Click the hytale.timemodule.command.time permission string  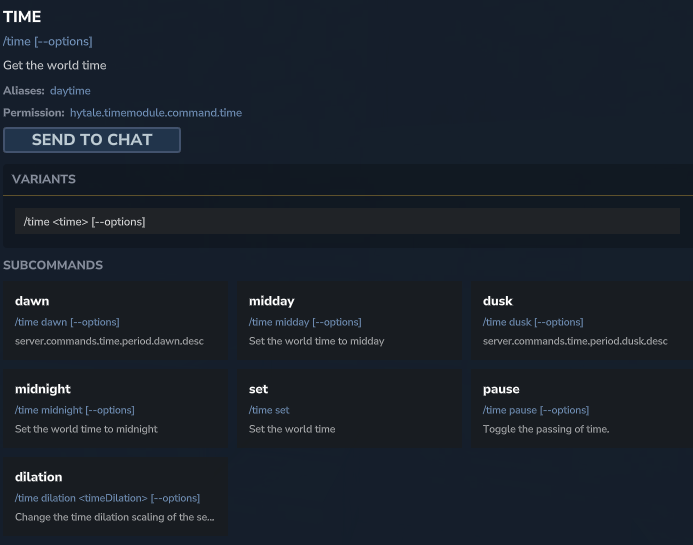pos(155,113)
